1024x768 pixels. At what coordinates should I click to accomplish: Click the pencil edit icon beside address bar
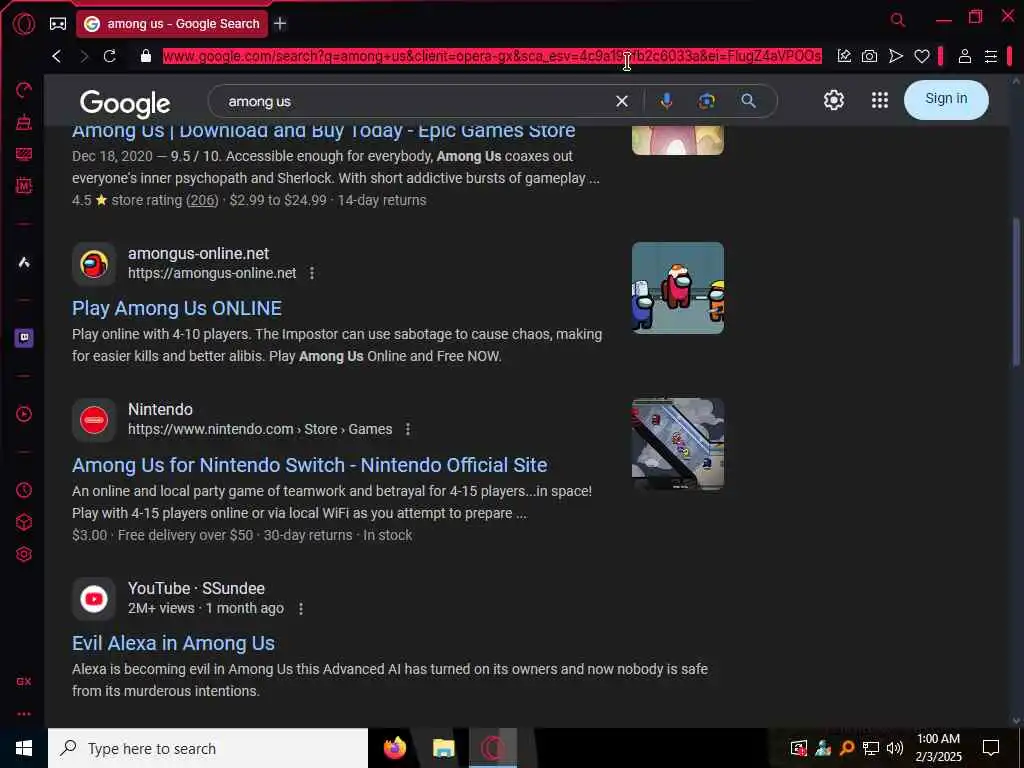[844, 56]
